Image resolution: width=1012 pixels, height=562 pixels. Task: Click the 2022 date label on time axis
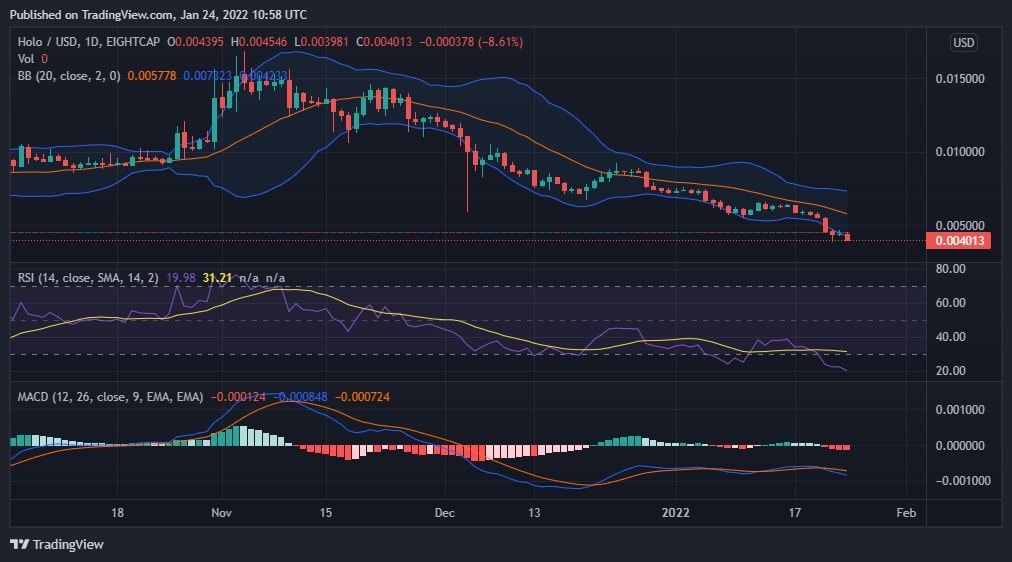pos(676,513)
